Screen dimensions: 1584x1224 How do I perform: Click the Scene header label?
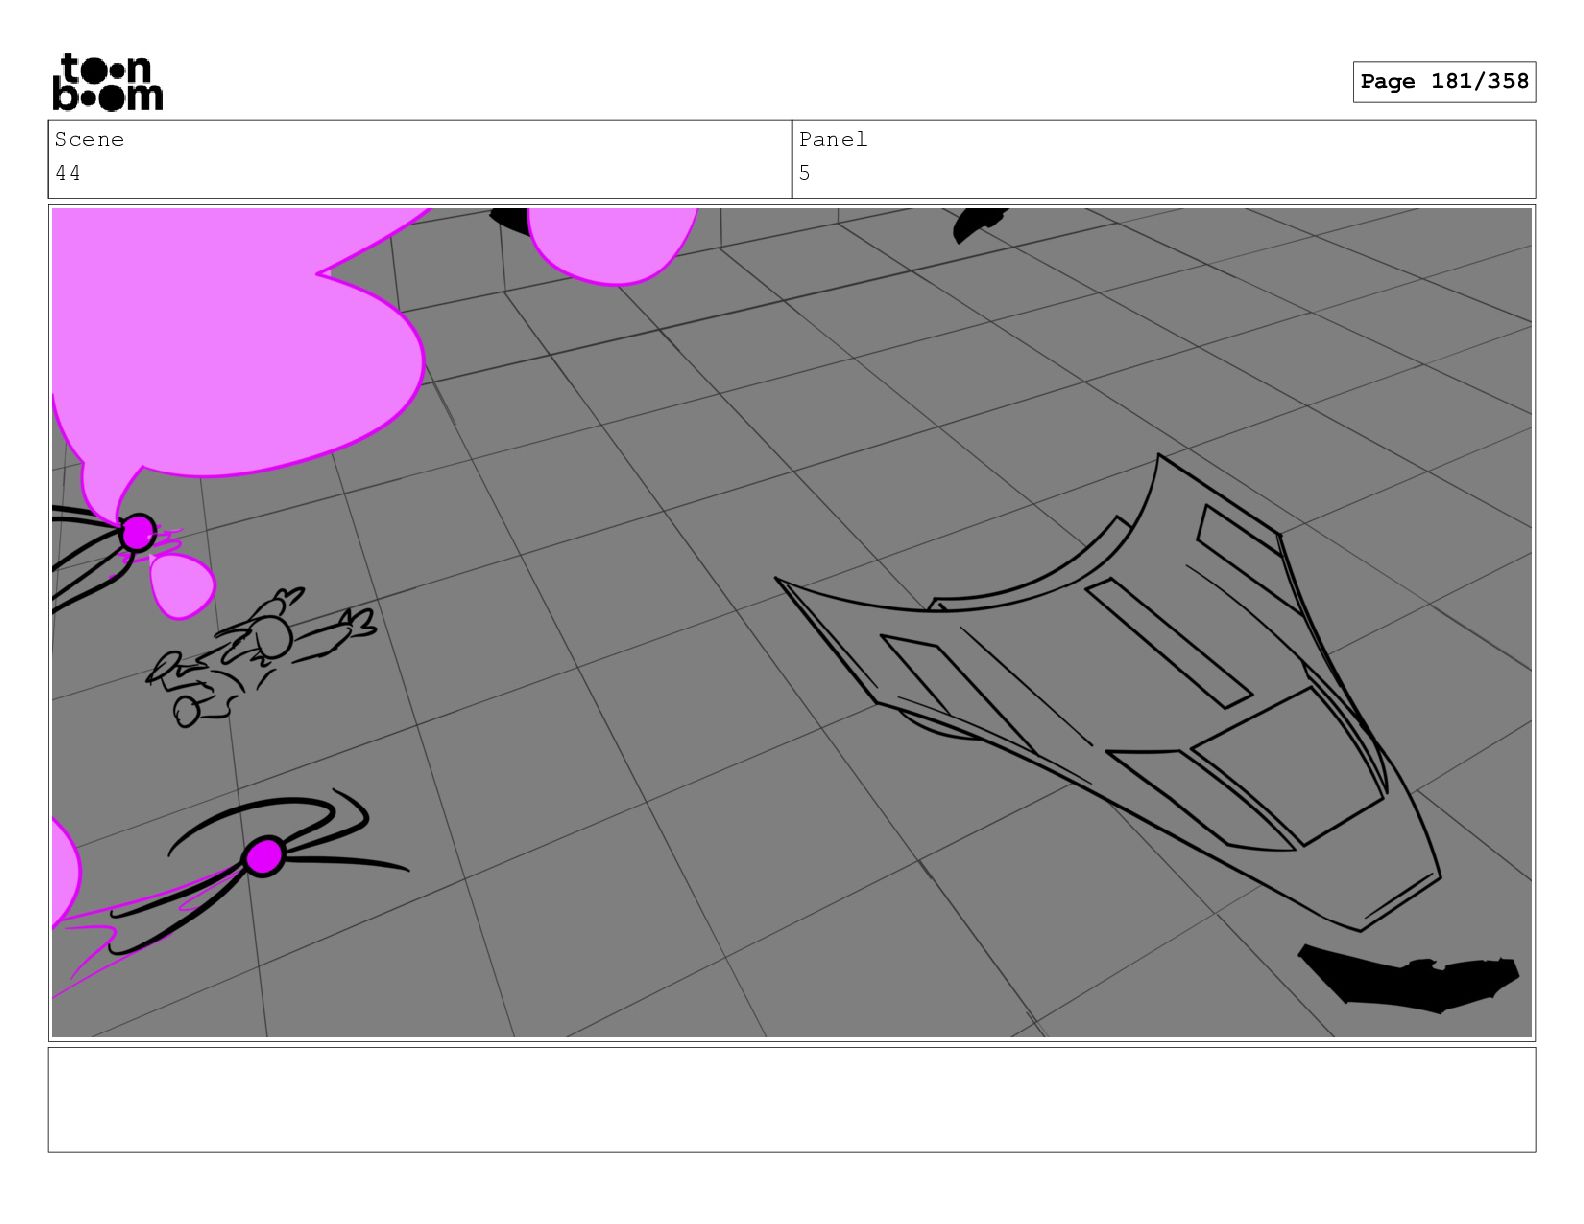(89, 140)
